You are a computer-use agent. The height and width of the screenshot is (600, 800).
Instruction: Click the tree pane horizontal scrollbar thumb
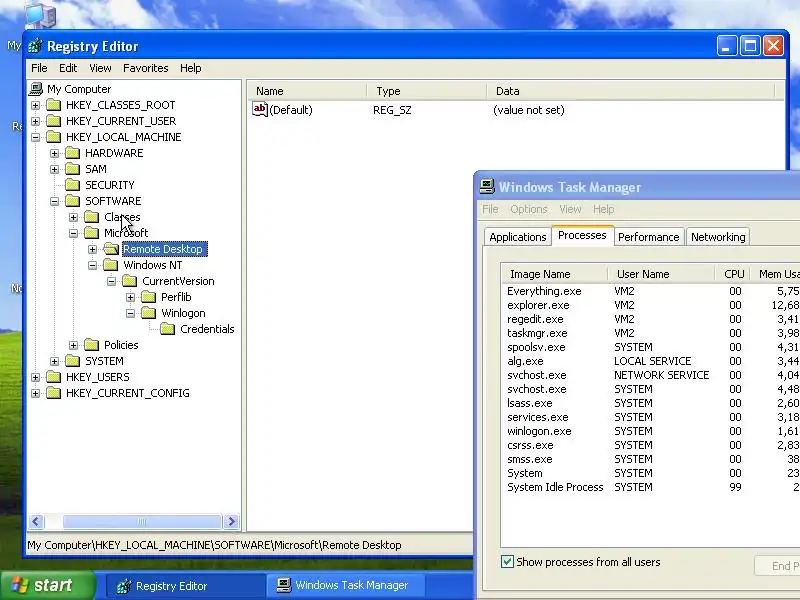click(x=142, y=521)
